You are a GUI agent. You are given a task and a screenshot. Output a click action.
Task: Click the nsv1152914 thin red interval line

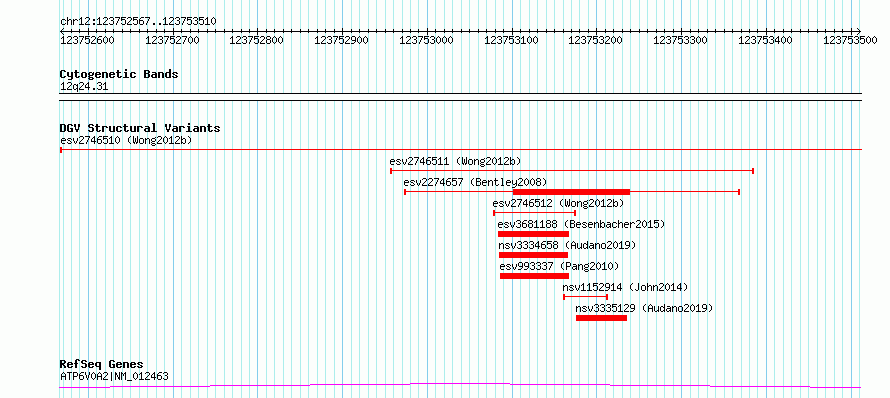(586, 296)
